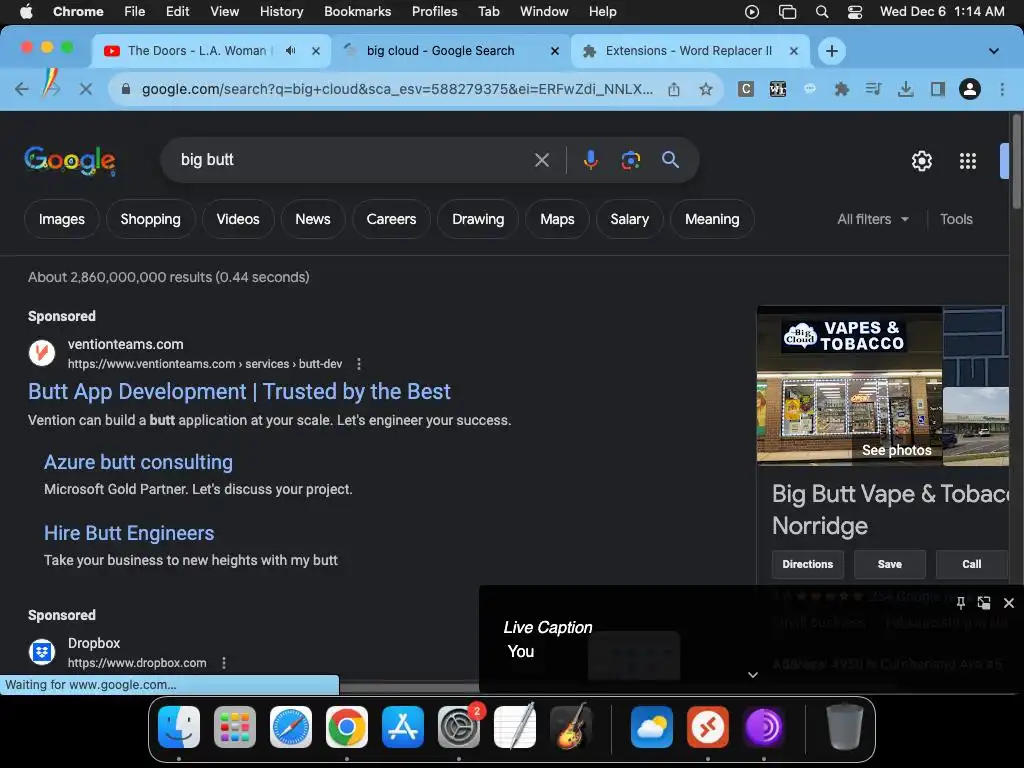Open Chrome downloads icon
The width and height of the screenshot is (1024, 768).
pyautogui.click(x=905, y=89)
